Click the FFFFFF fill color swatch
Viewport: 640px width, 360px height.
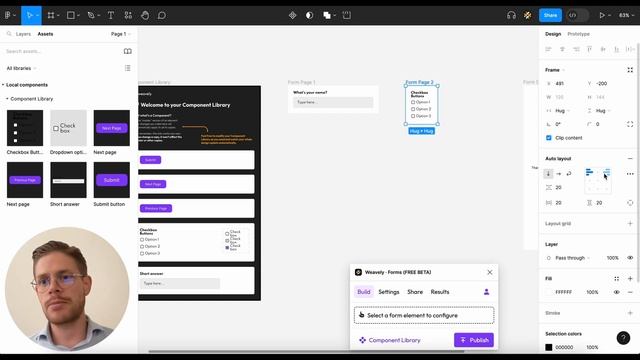pos(549,292)
